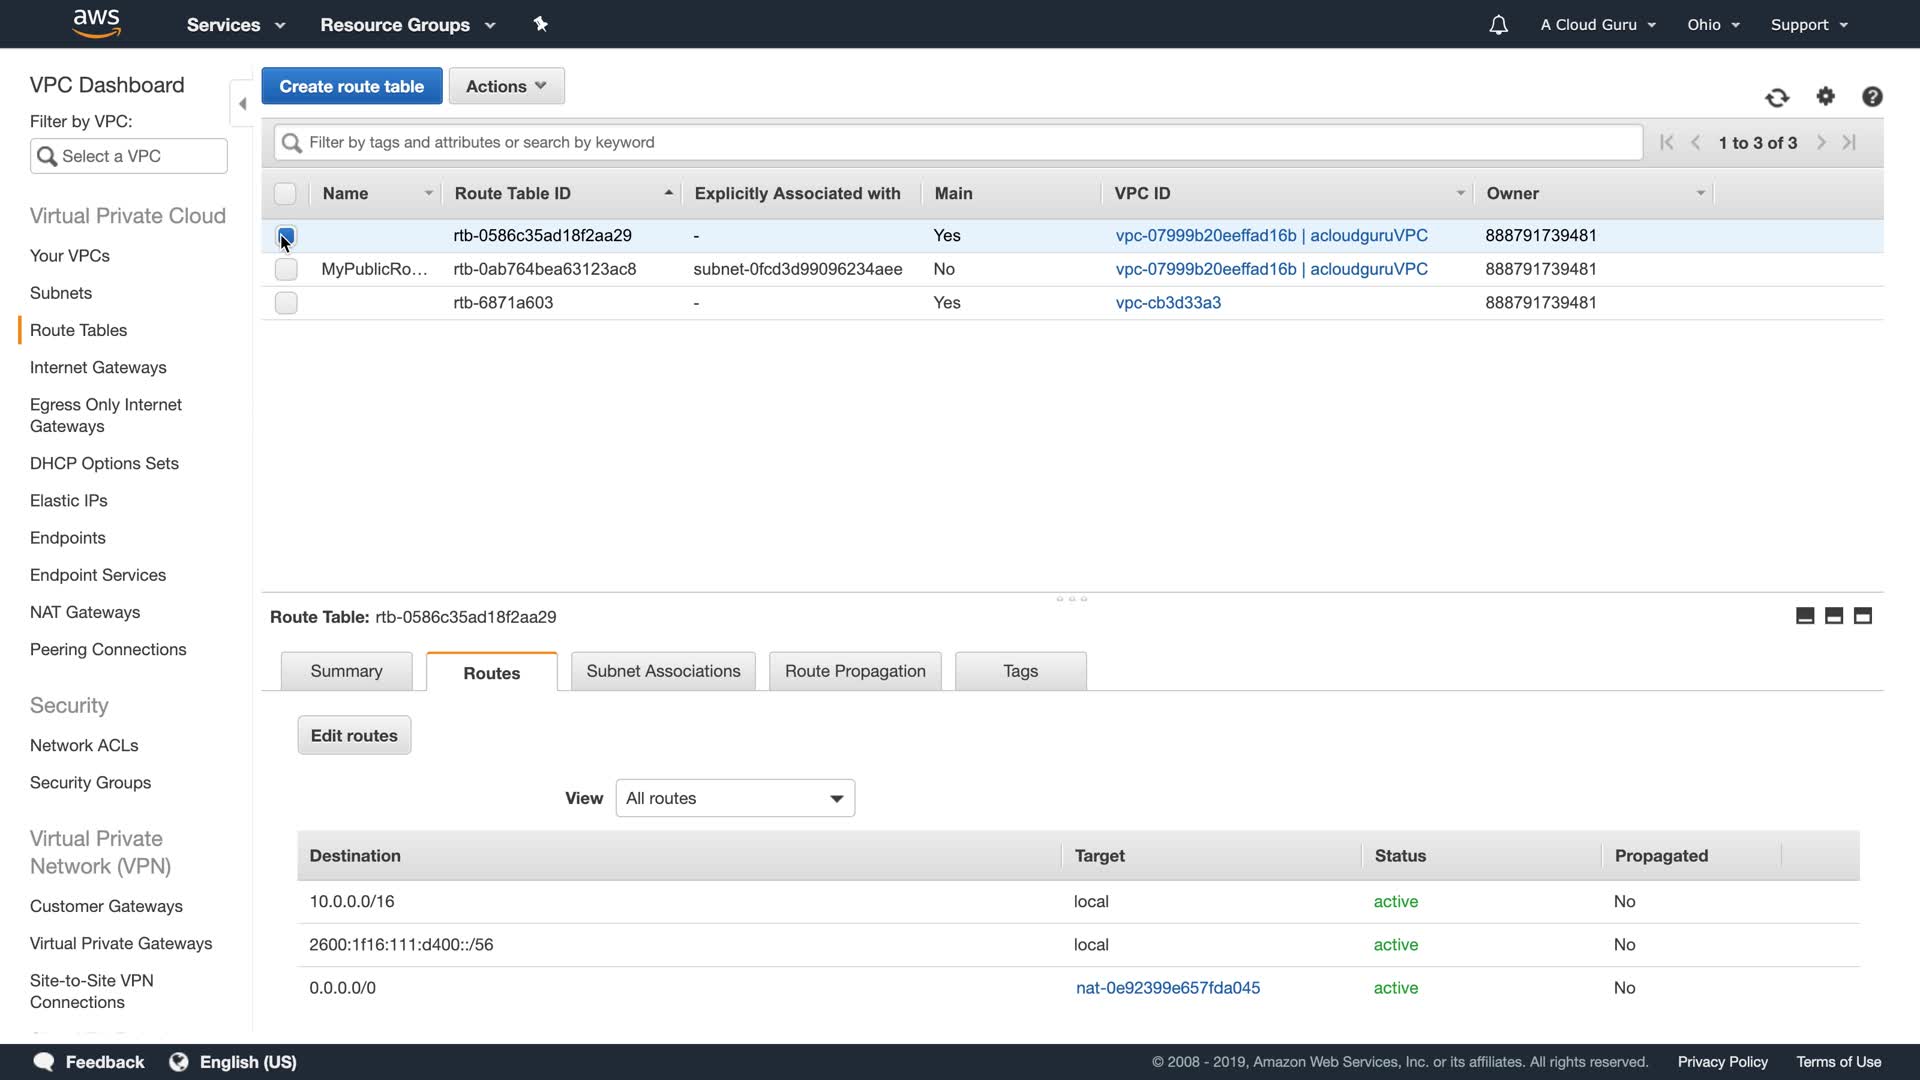Toggle the select-all header checkbox
The height and width of the screenshot is (1080, 1920).
coord(286,193)
